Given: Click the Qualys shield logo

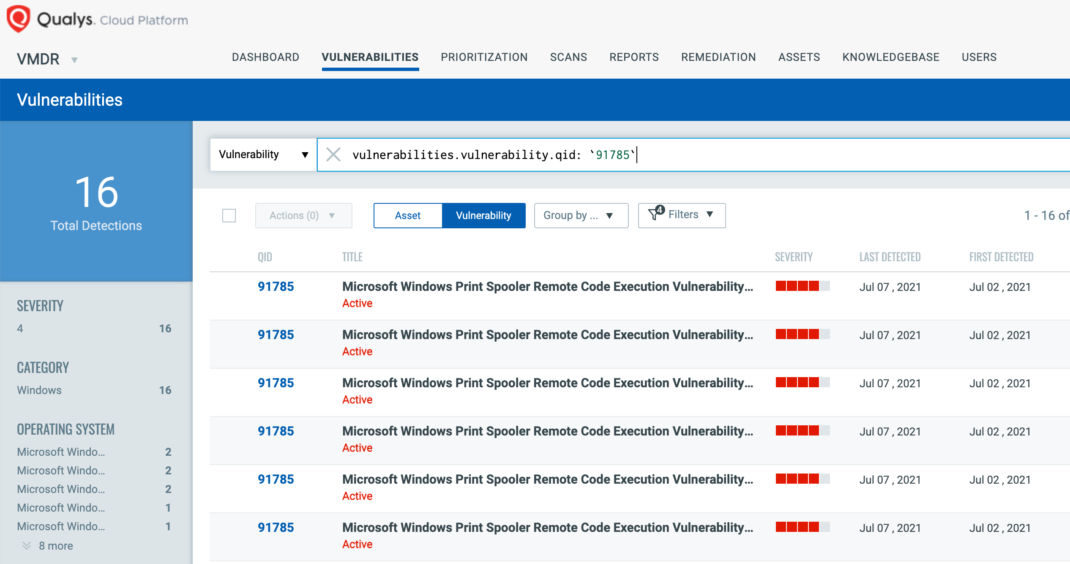Looking at the screenshot, I should [18, 18].
